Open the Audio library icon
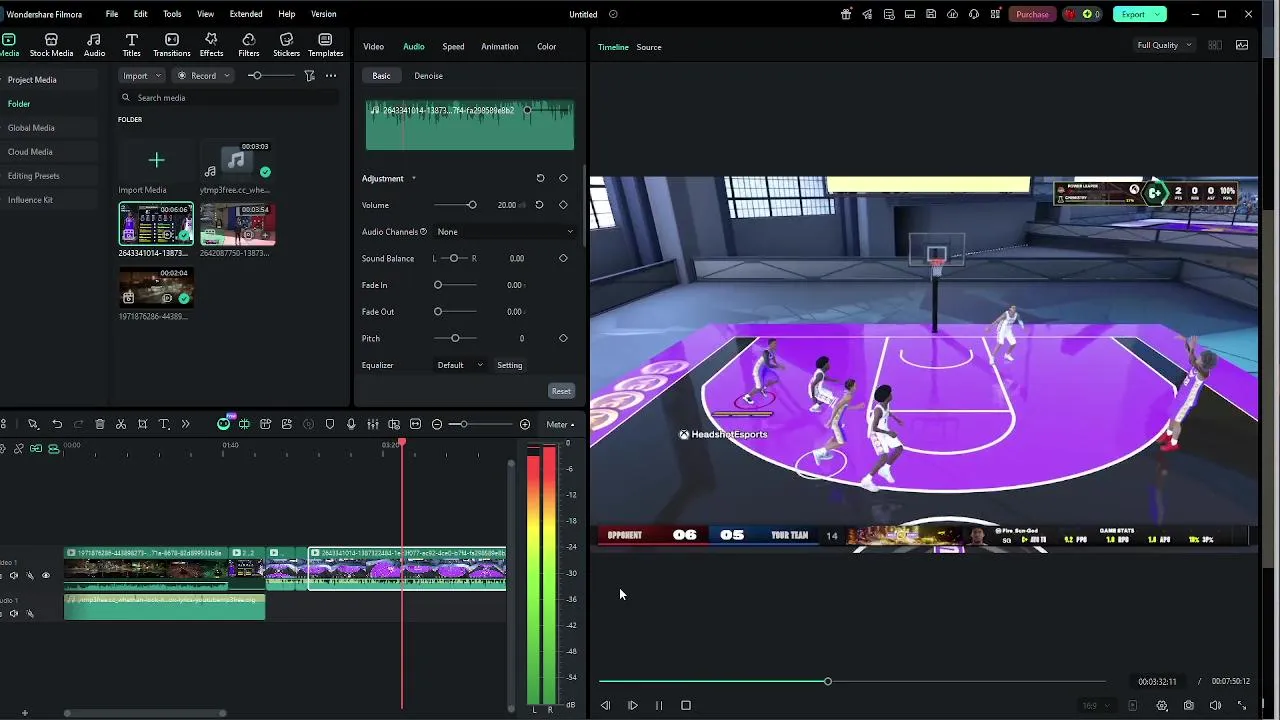Screen dimensions: 1280x720 tap(94, 45)
